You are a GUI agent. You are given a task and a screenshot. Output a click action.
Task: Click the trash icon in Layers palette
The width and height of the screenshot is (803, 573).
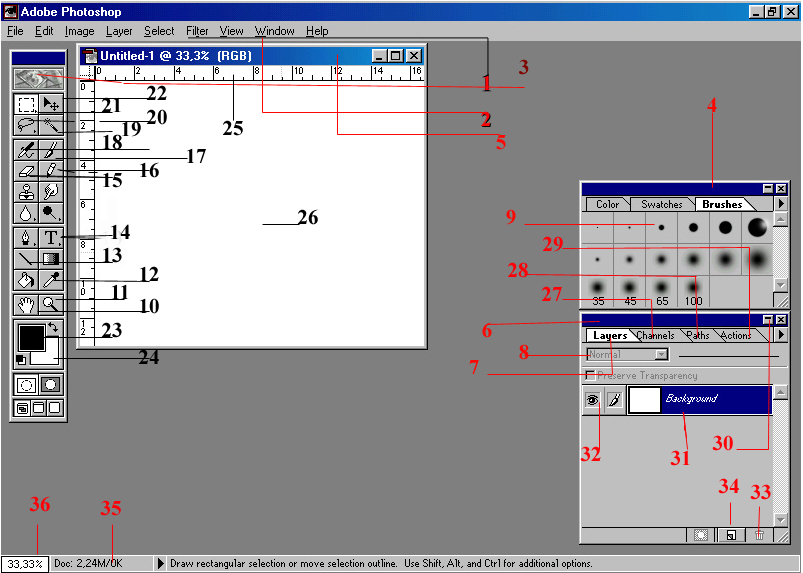(759, 535)
